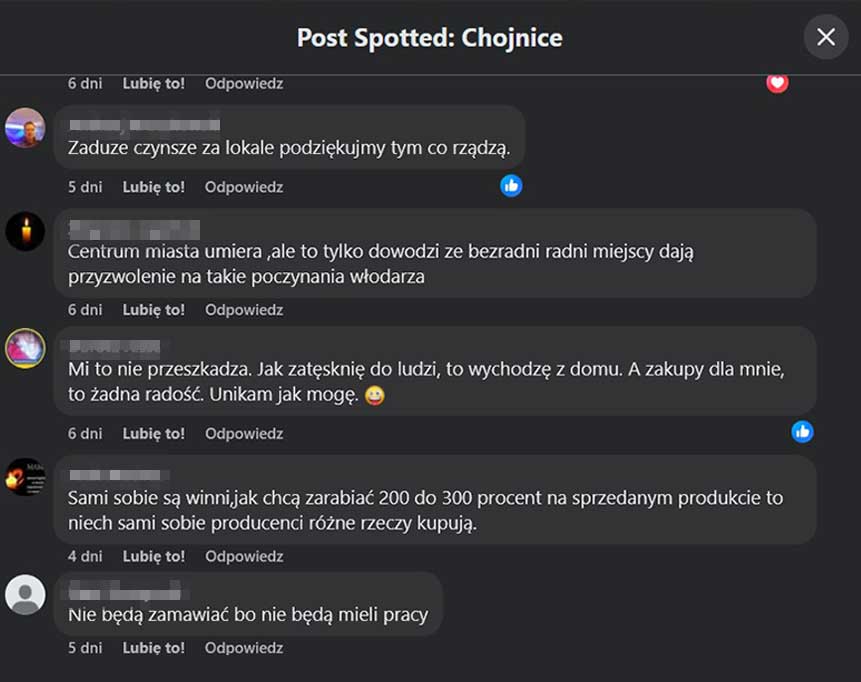Image resolution: width=861 pixels, height=682 pixels.
Task: Open candle avatar of 'Centrum miasta' commenter
Action: pyautogui.click(x=25, y=231)
